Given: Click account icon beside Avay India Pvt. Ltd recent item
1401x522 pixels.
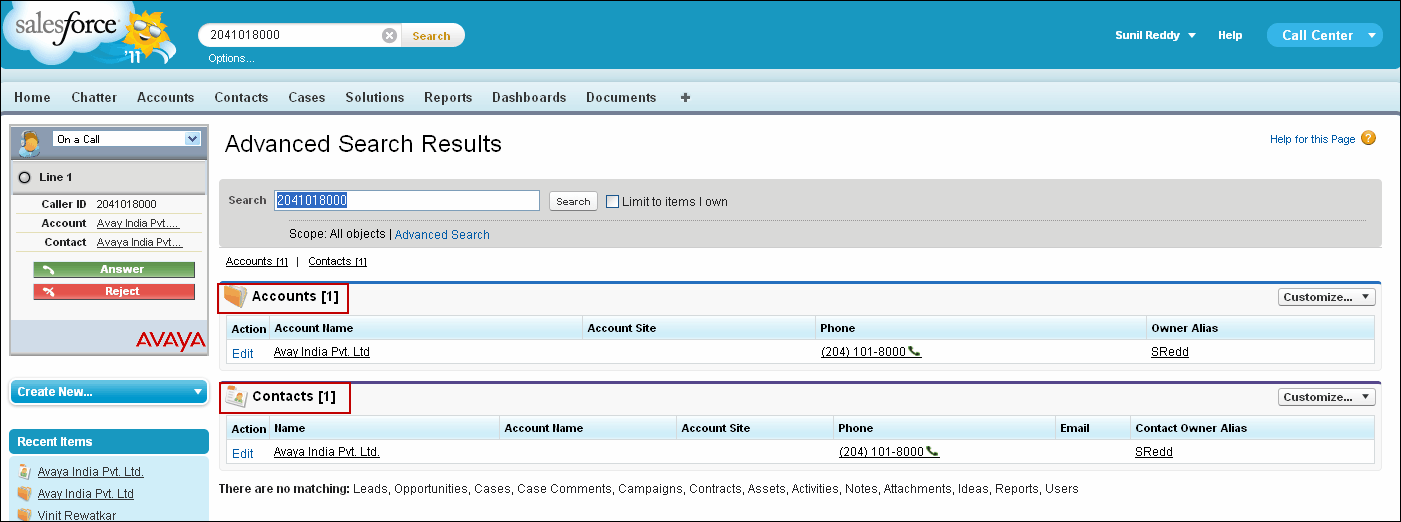Looking at the screenshot, I should click(25, 494).
